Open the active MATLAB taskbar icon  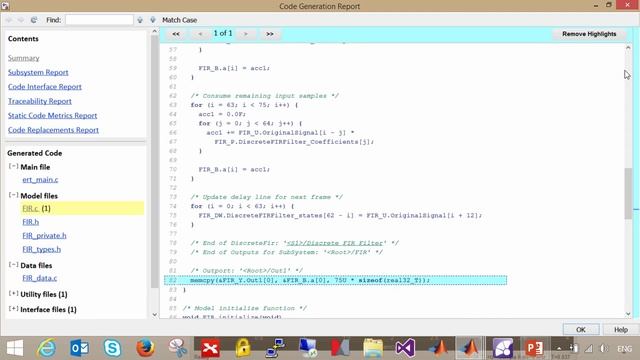470,348
